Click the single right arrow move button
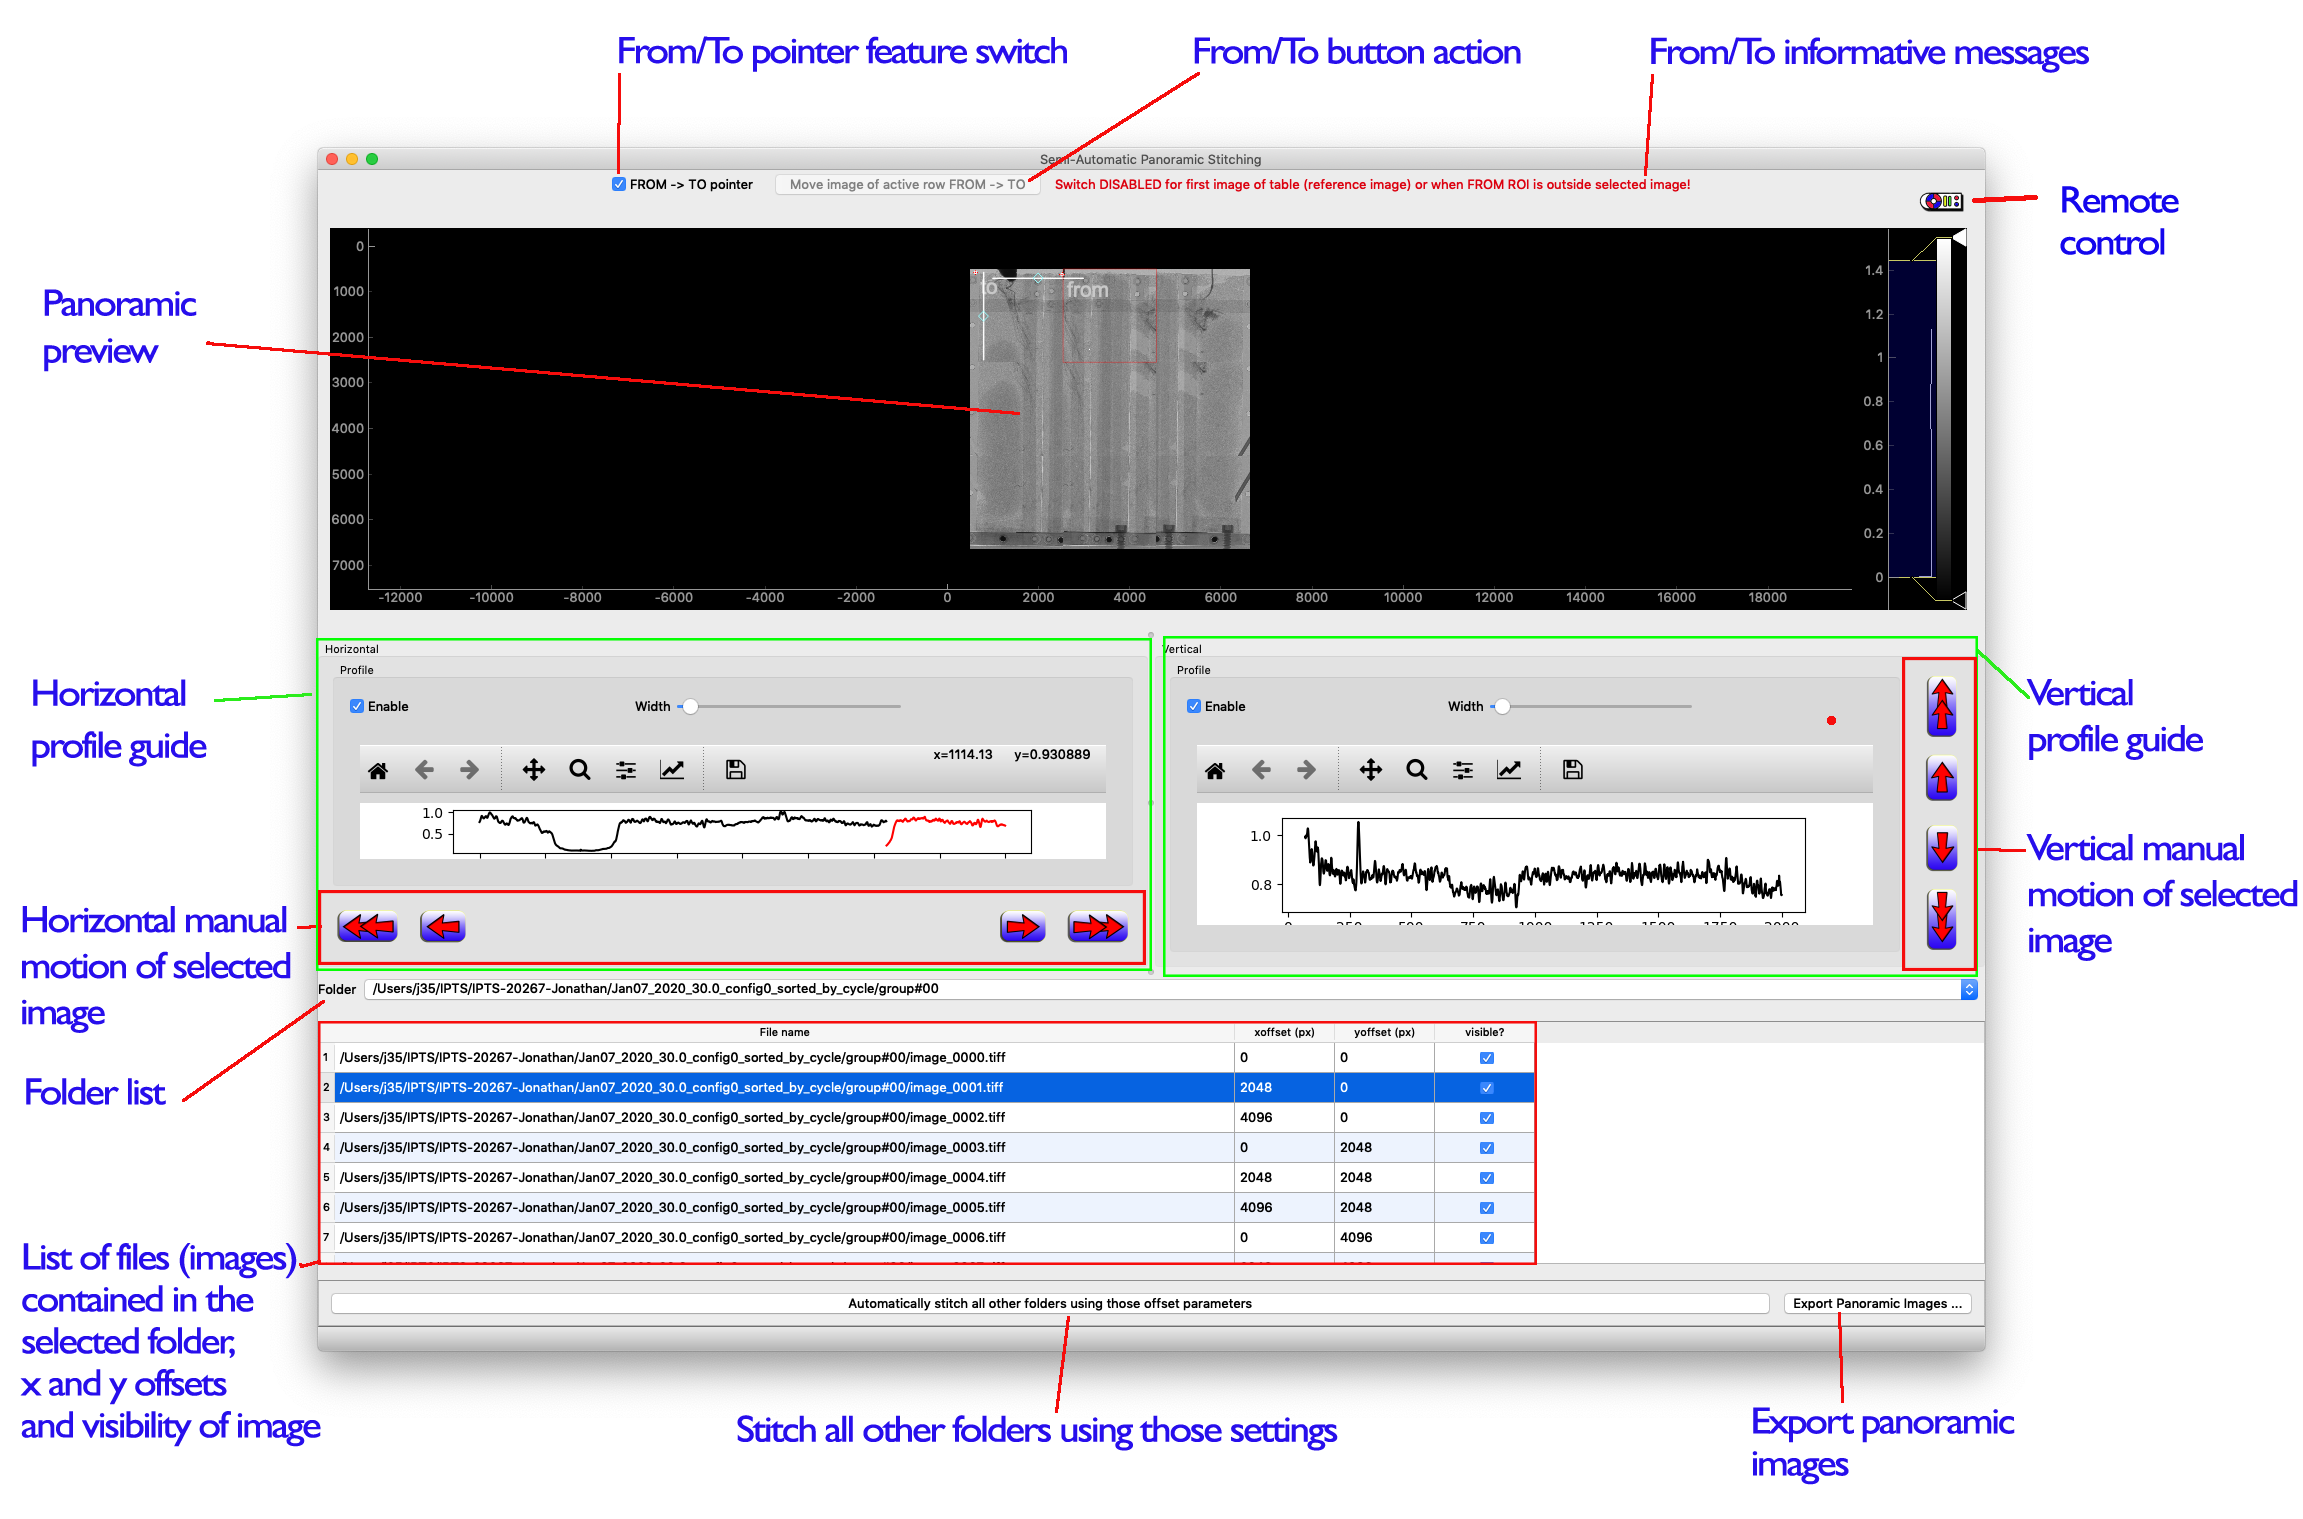 point(1022,927)
